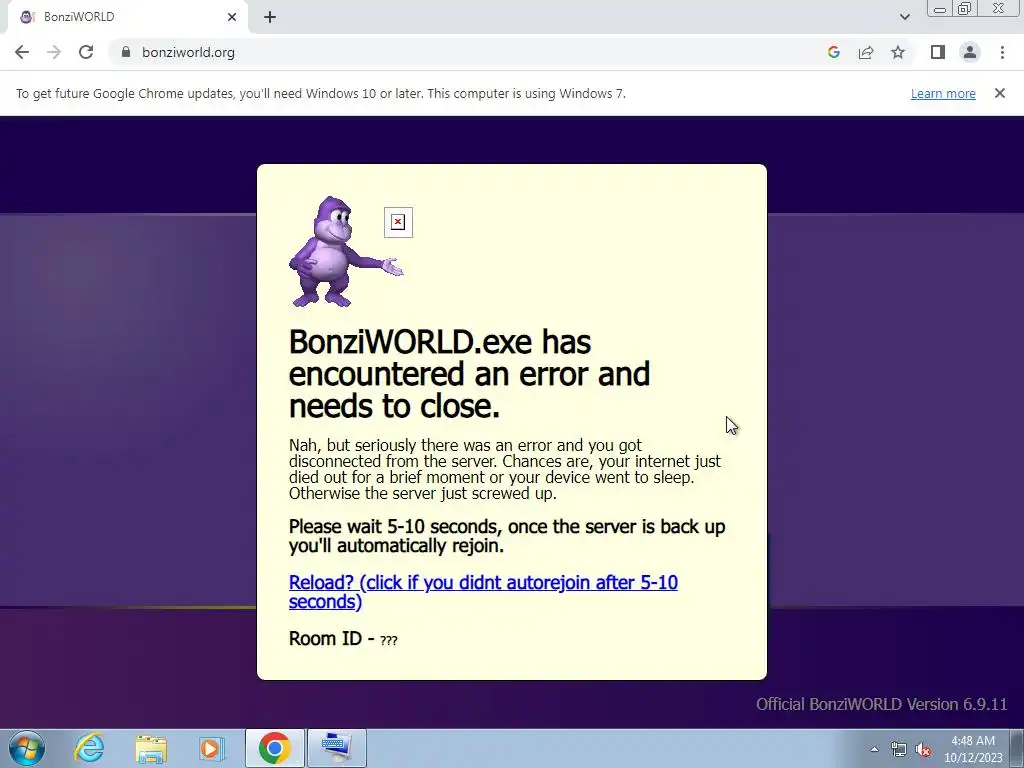Go back using the browser back arrow
Viewport: 1024px width, 768px height.
coord(22,52)
